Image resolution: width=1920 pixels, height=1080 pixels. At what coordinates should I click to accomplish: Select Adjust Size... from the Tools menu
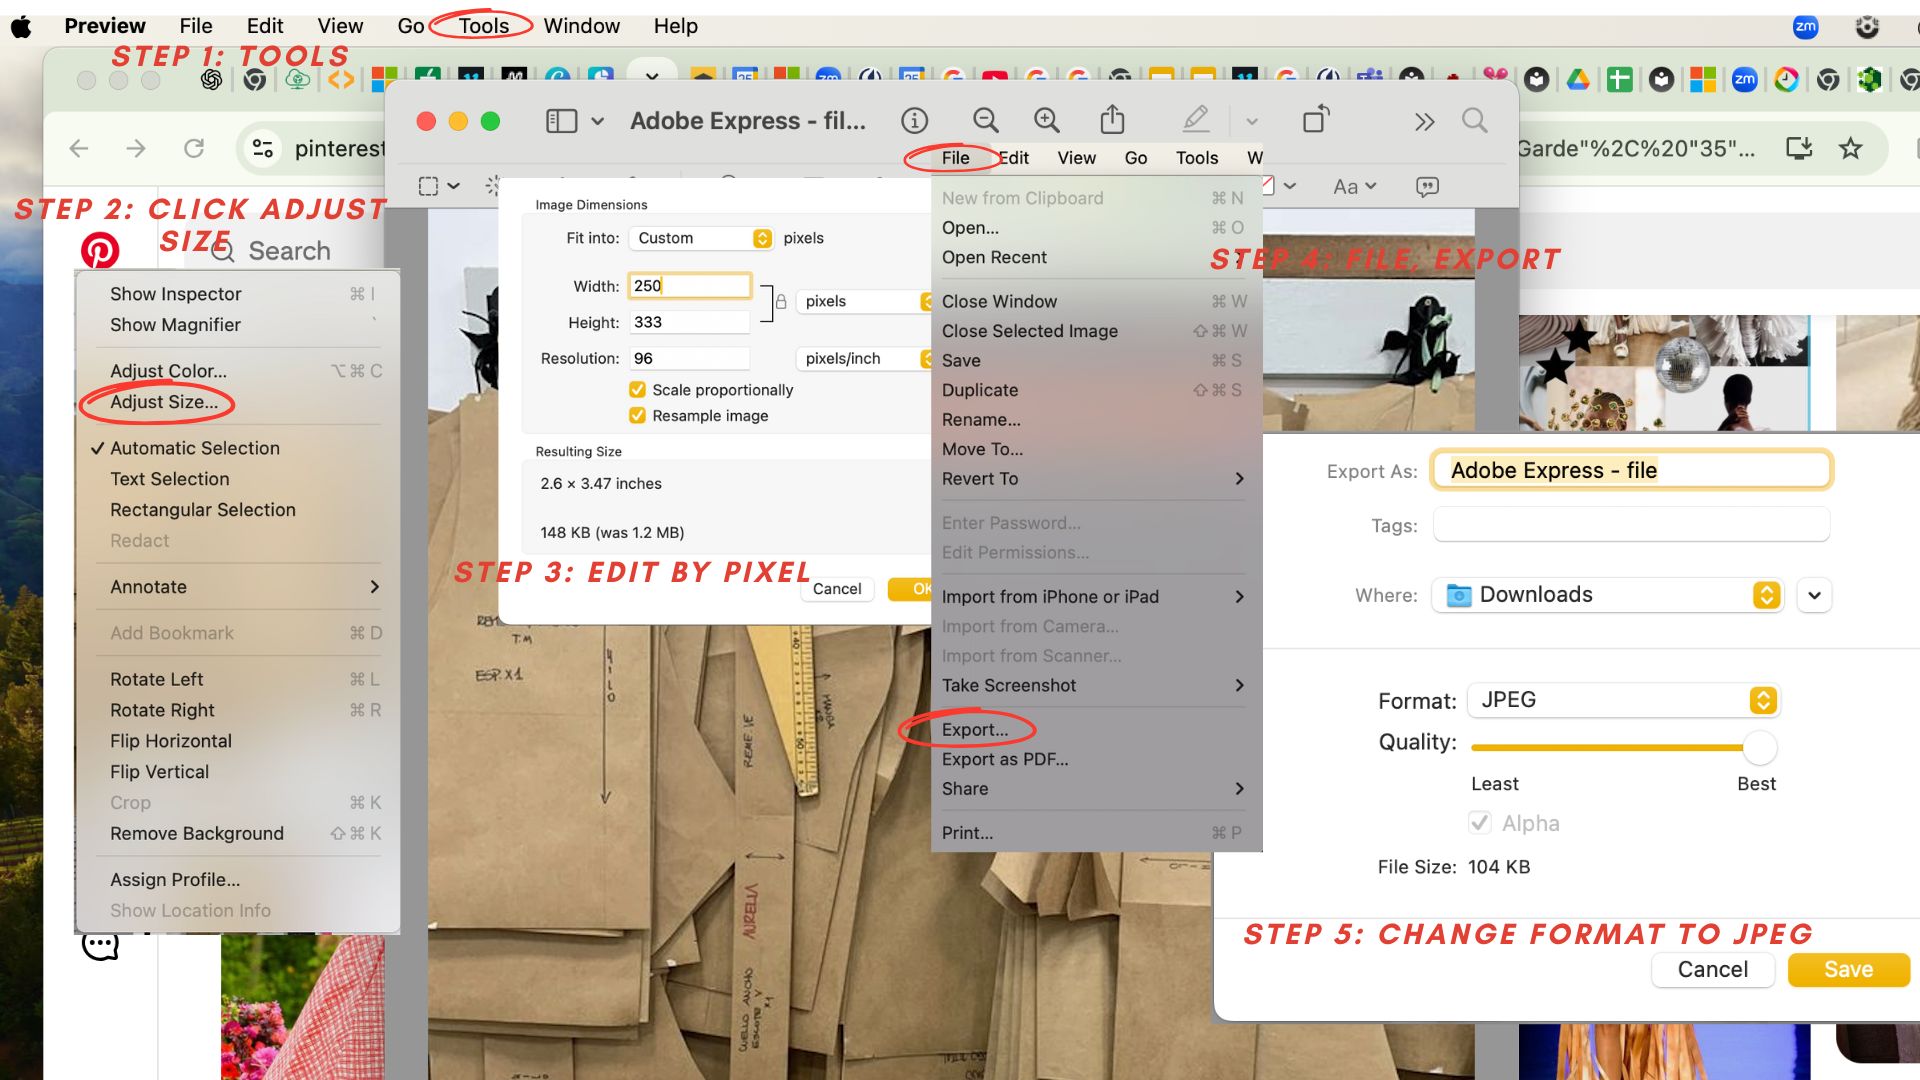tap(164, 402)
